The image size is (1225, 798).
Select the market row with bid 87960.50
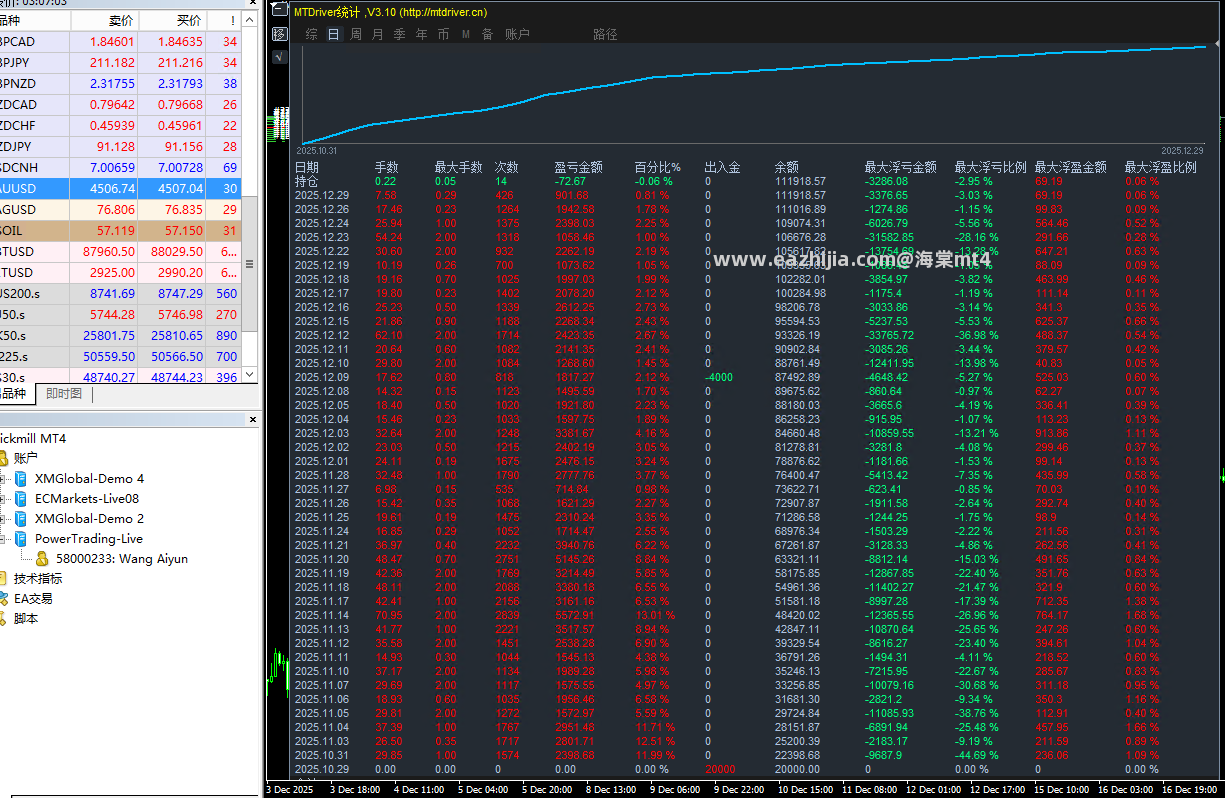point(121,251)
